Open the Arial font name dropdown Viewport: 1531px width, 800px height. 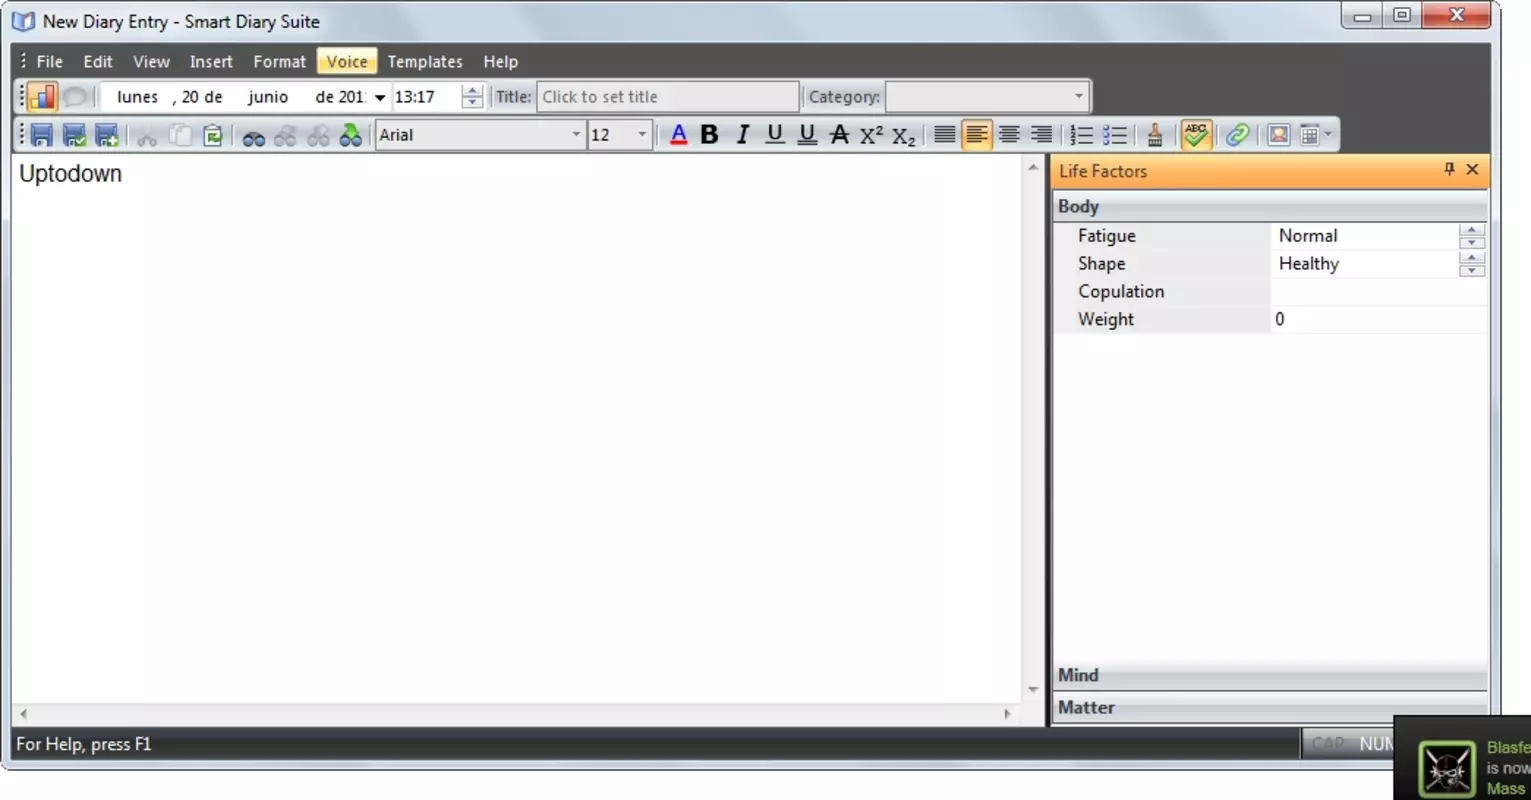coord(575,135)
